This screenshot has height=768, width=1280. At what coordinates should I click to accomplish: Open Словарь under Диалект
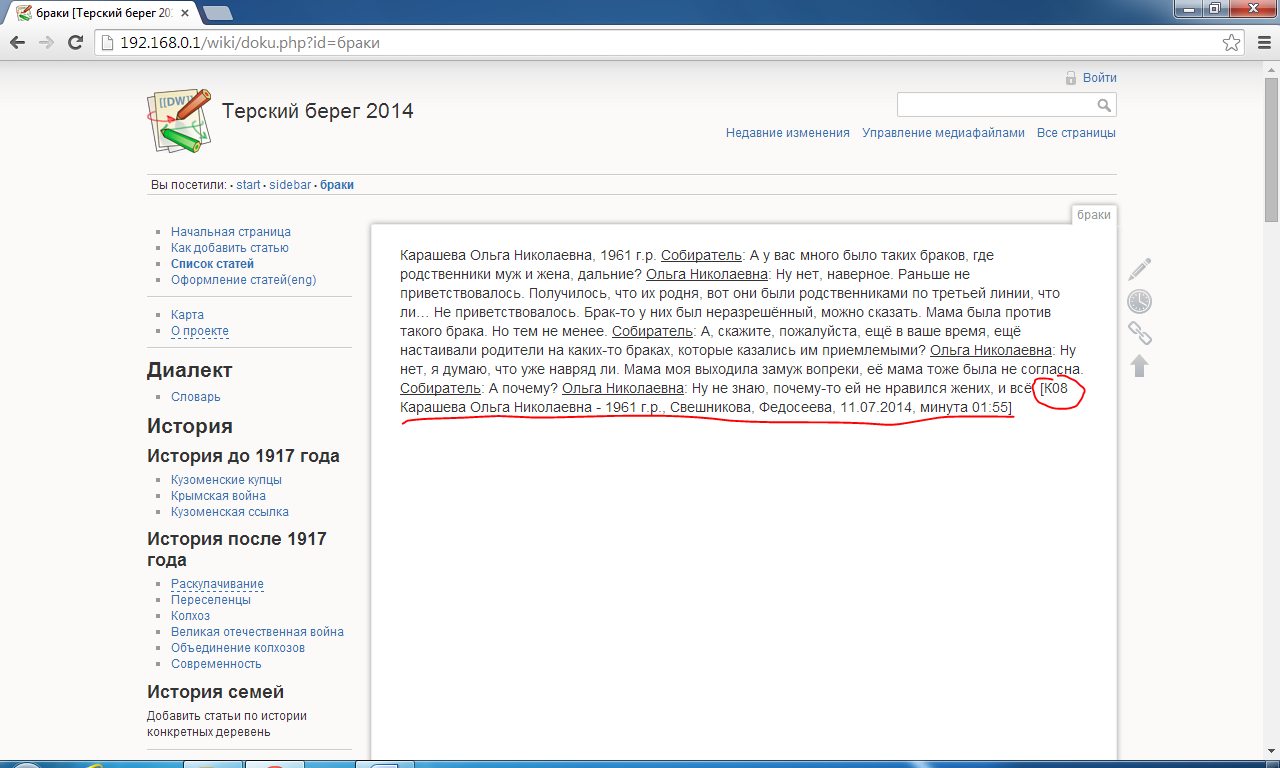(x=195, y=397)
